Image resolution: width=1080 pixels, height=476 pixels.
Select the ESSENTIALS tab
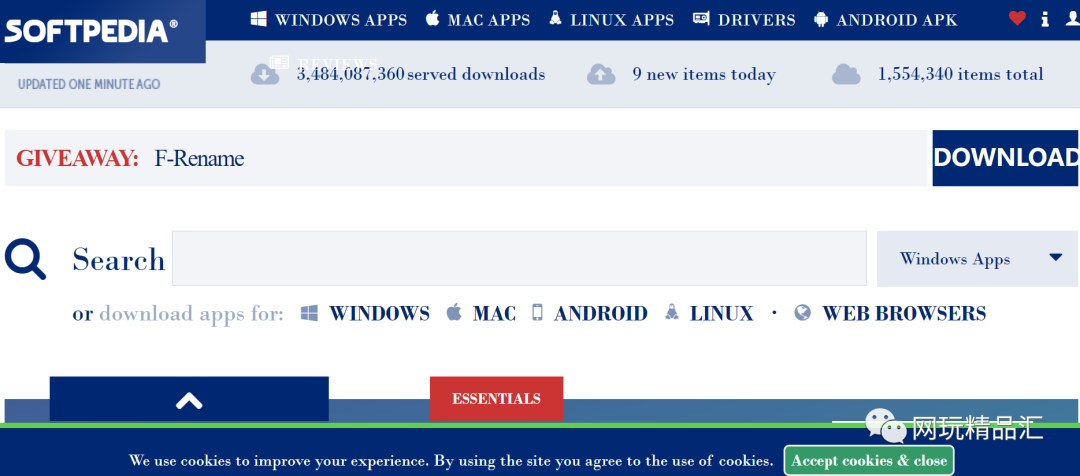pyautogui.click(x=497, y=399)
